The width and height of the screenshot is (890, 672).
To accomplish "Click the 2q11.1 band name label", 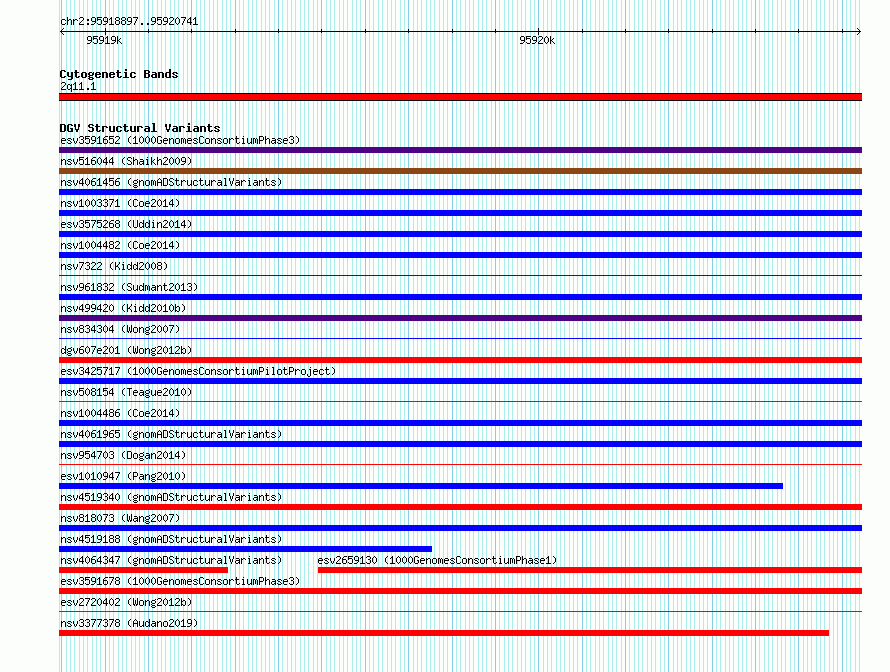I will click(x=78, y=86).
